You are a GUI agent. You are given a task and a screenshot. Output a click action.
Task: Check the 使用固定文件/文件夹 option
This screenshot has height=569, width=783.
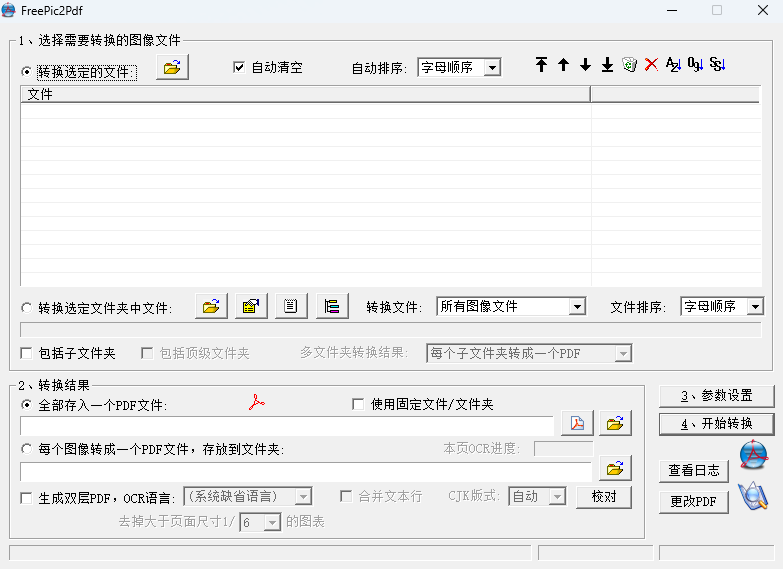coord(358,405)
